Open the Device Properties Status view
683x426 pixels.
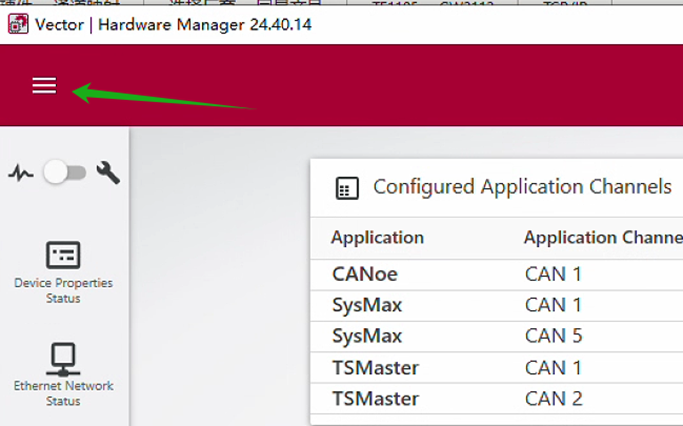click(x=64, y=271)
